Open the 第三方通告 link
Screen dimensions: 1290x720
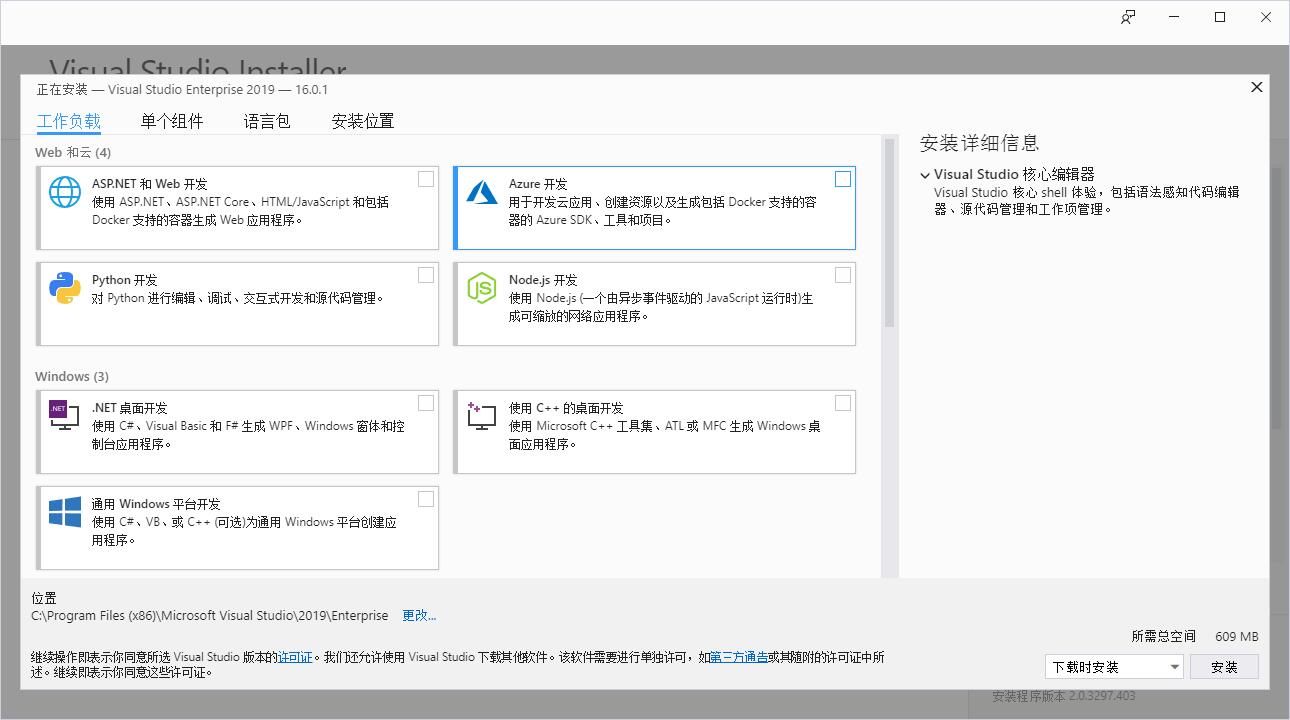coord(739,657)
